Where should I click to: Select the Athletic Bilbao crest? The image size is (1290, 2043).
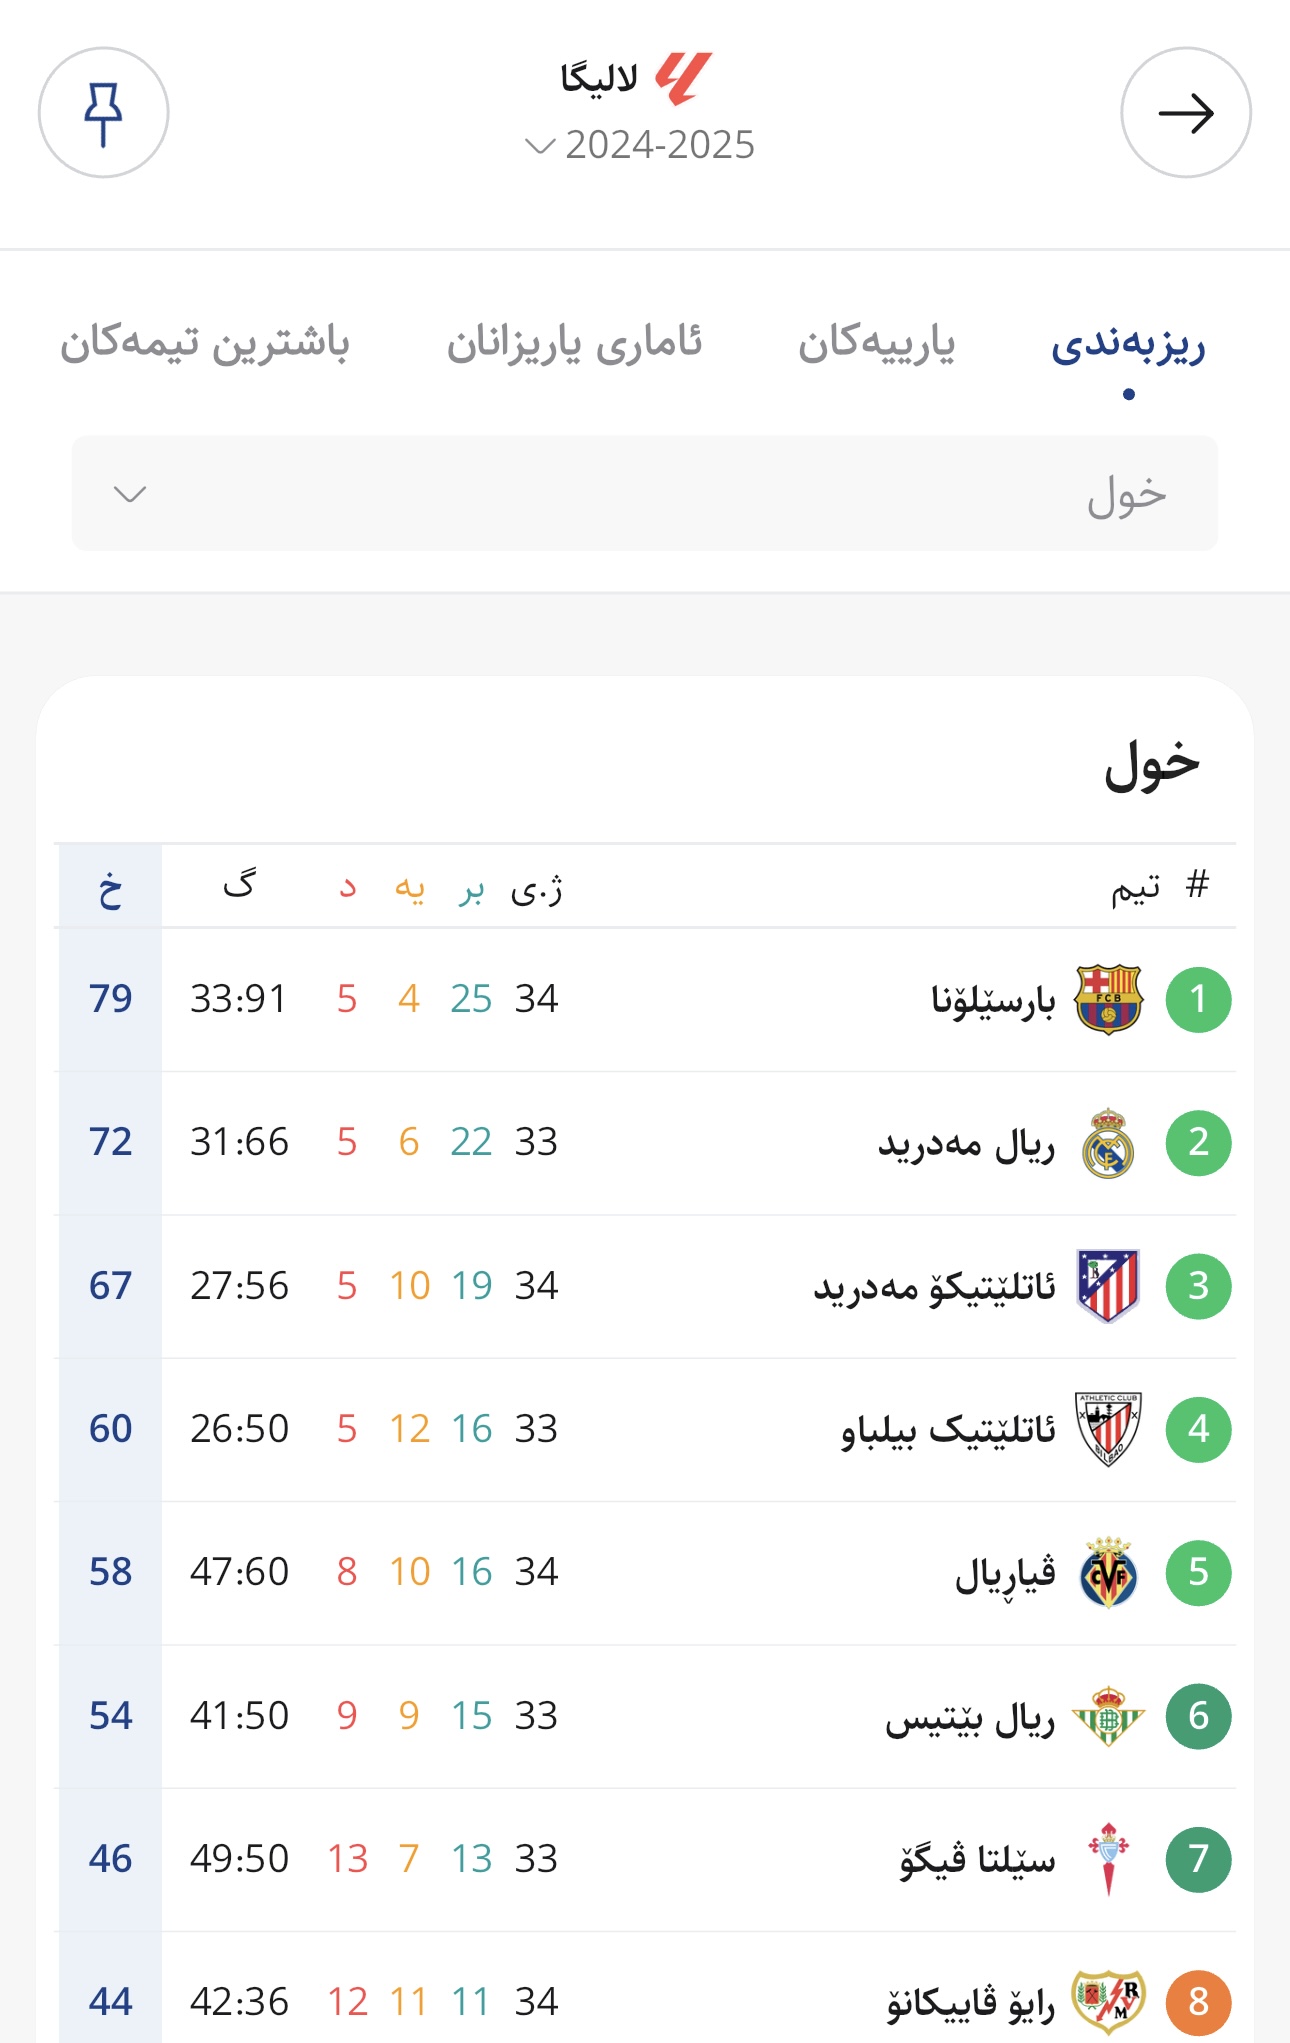[1108, 1429]
